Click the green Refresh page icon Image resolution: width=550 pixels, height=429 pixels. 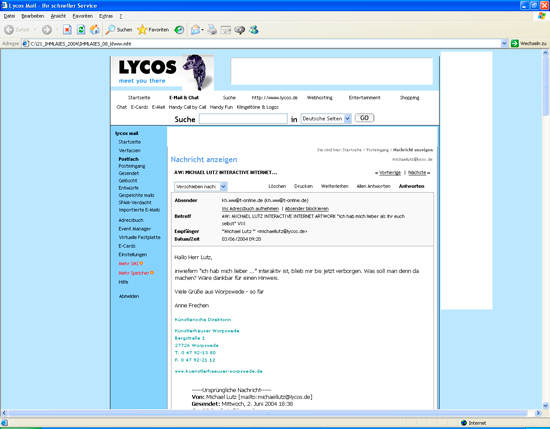[x=81, y=30]
